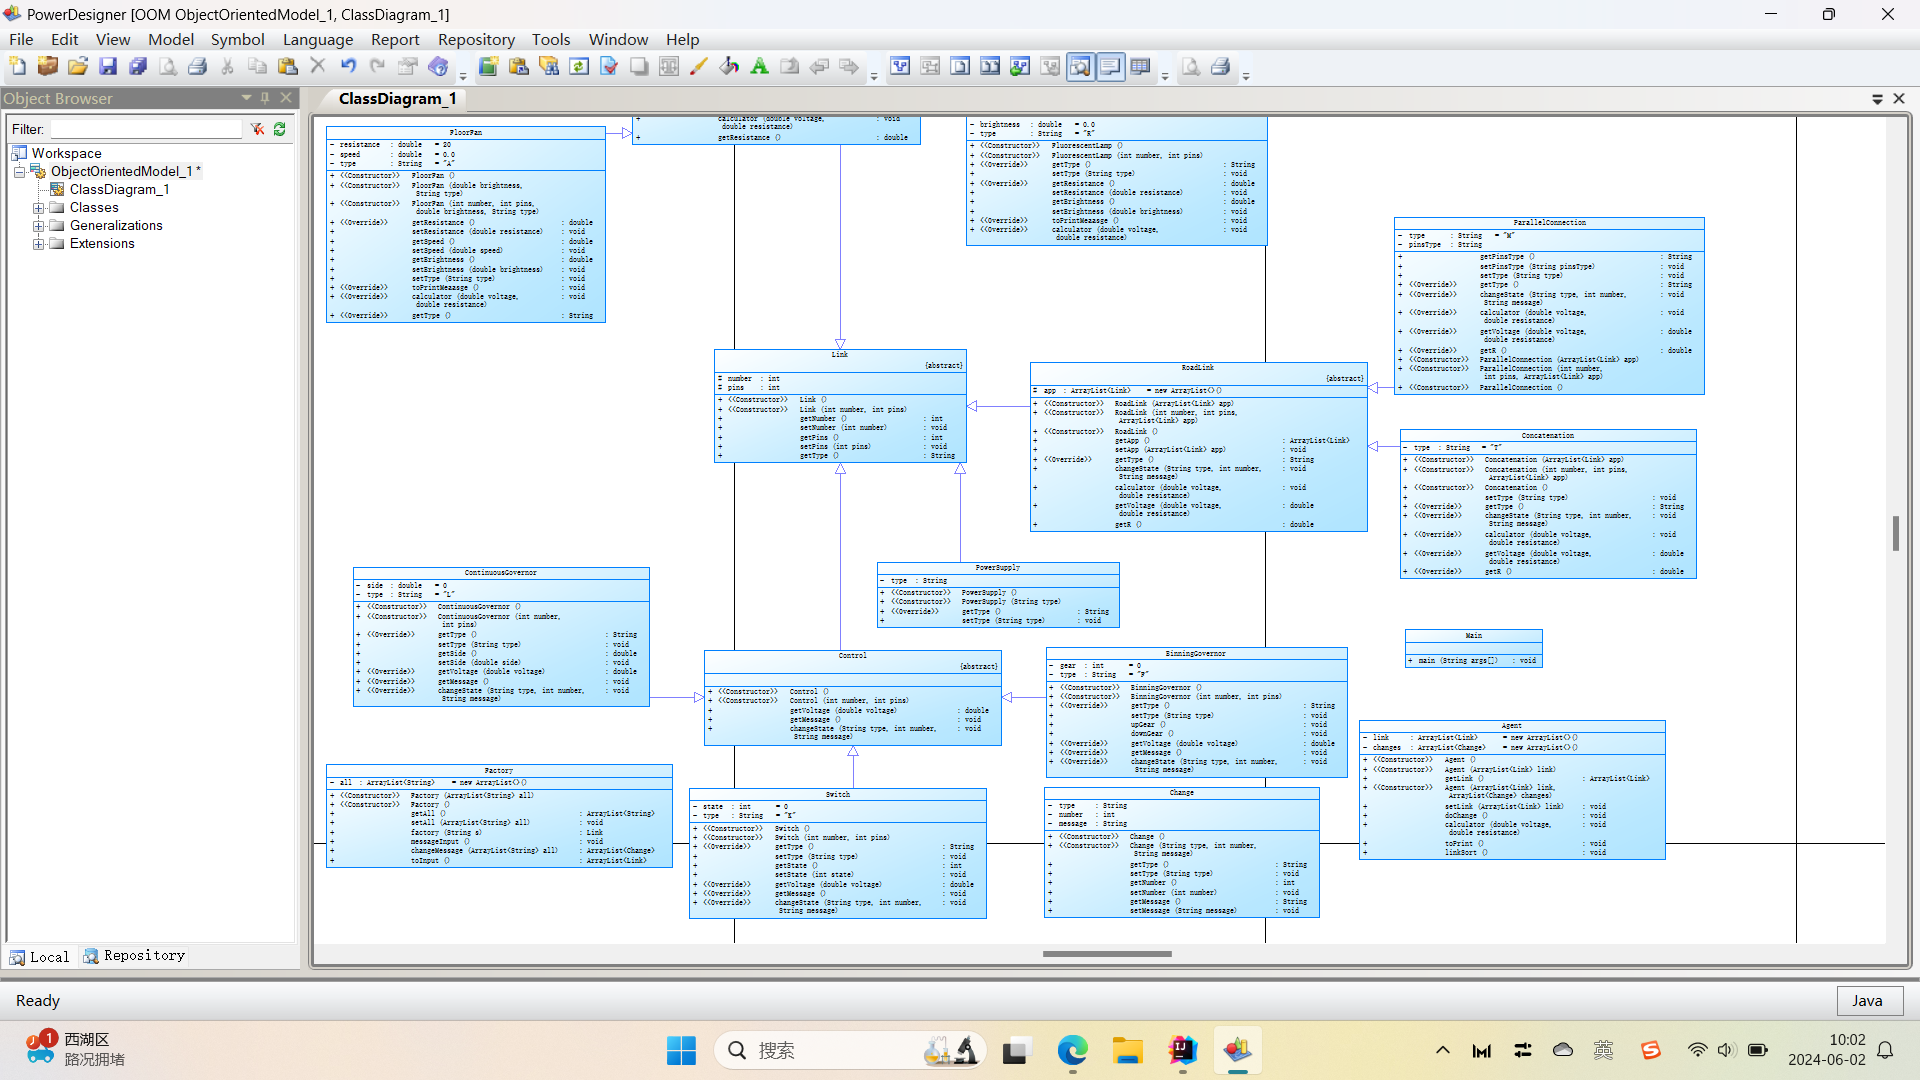Click the green letter A font icon

pos(760,67)
